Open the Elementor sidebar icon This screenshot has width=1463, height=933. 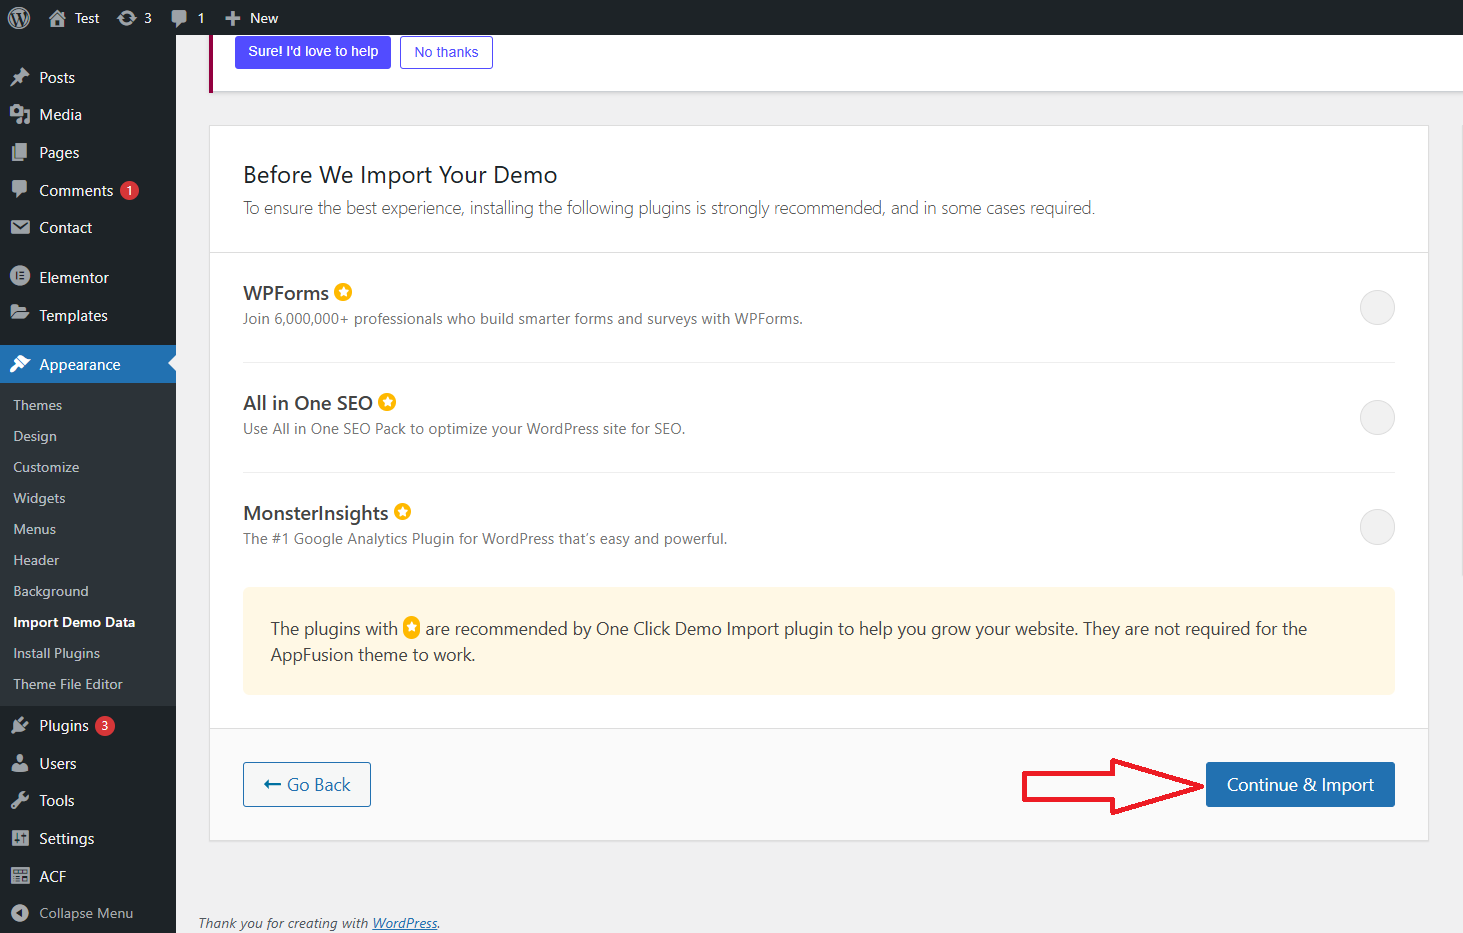click(x=20, y=277)
